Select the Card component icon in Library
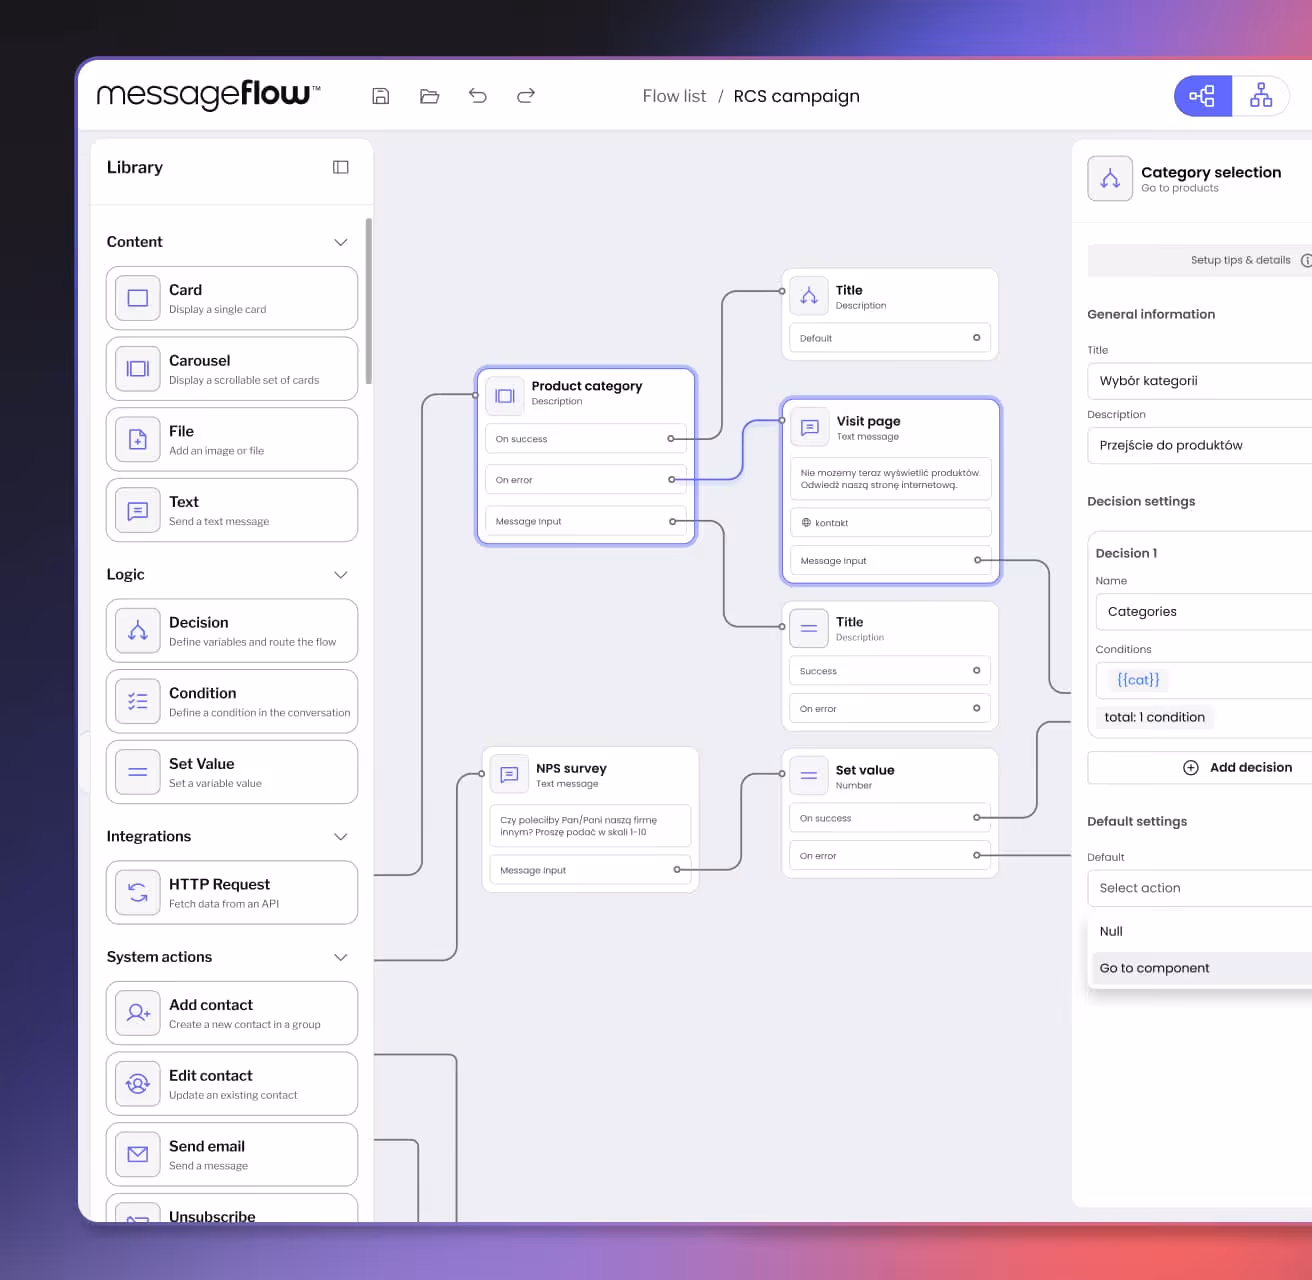 point(137,298)
